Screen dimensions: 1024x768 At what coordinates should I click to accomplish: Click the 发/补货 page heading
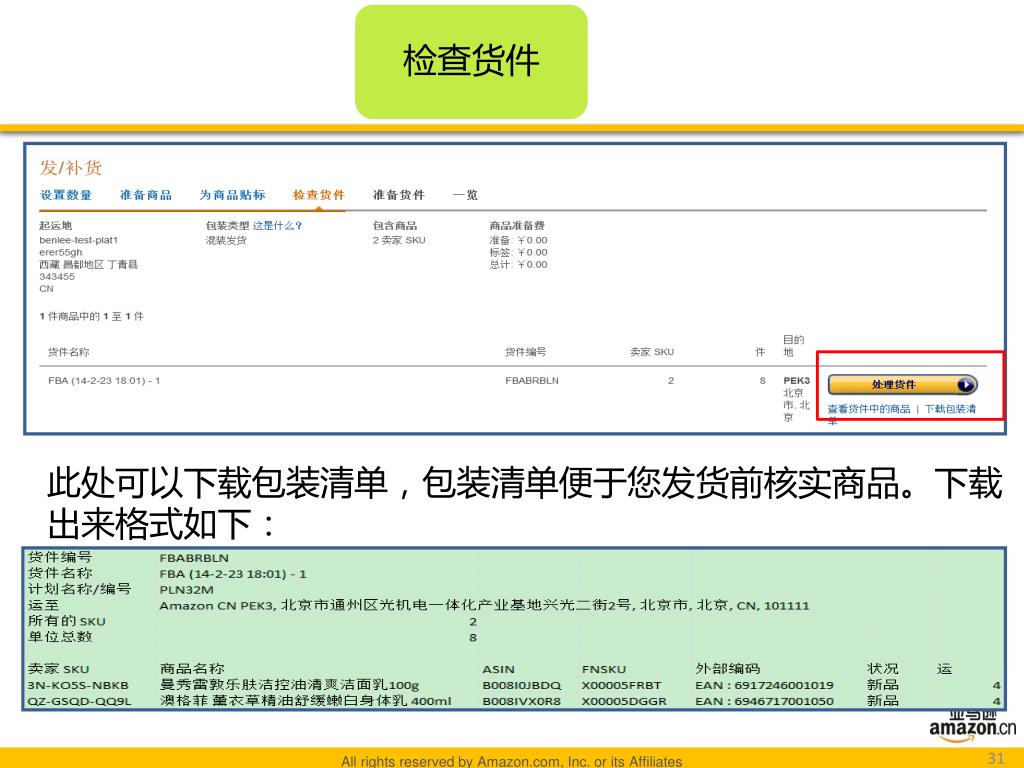click(71, 168)
